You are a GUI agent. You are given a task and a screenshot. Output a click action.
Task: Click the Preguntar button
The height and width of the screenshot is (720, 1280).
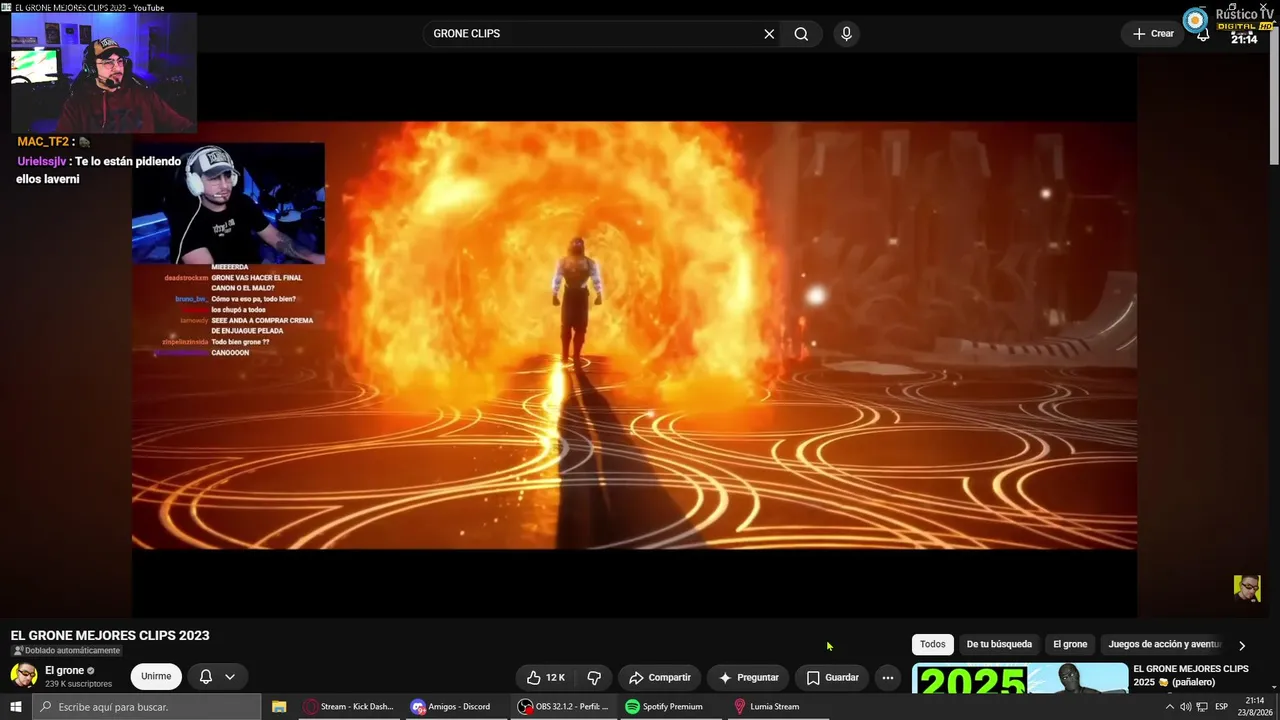(x=748, y=678)
